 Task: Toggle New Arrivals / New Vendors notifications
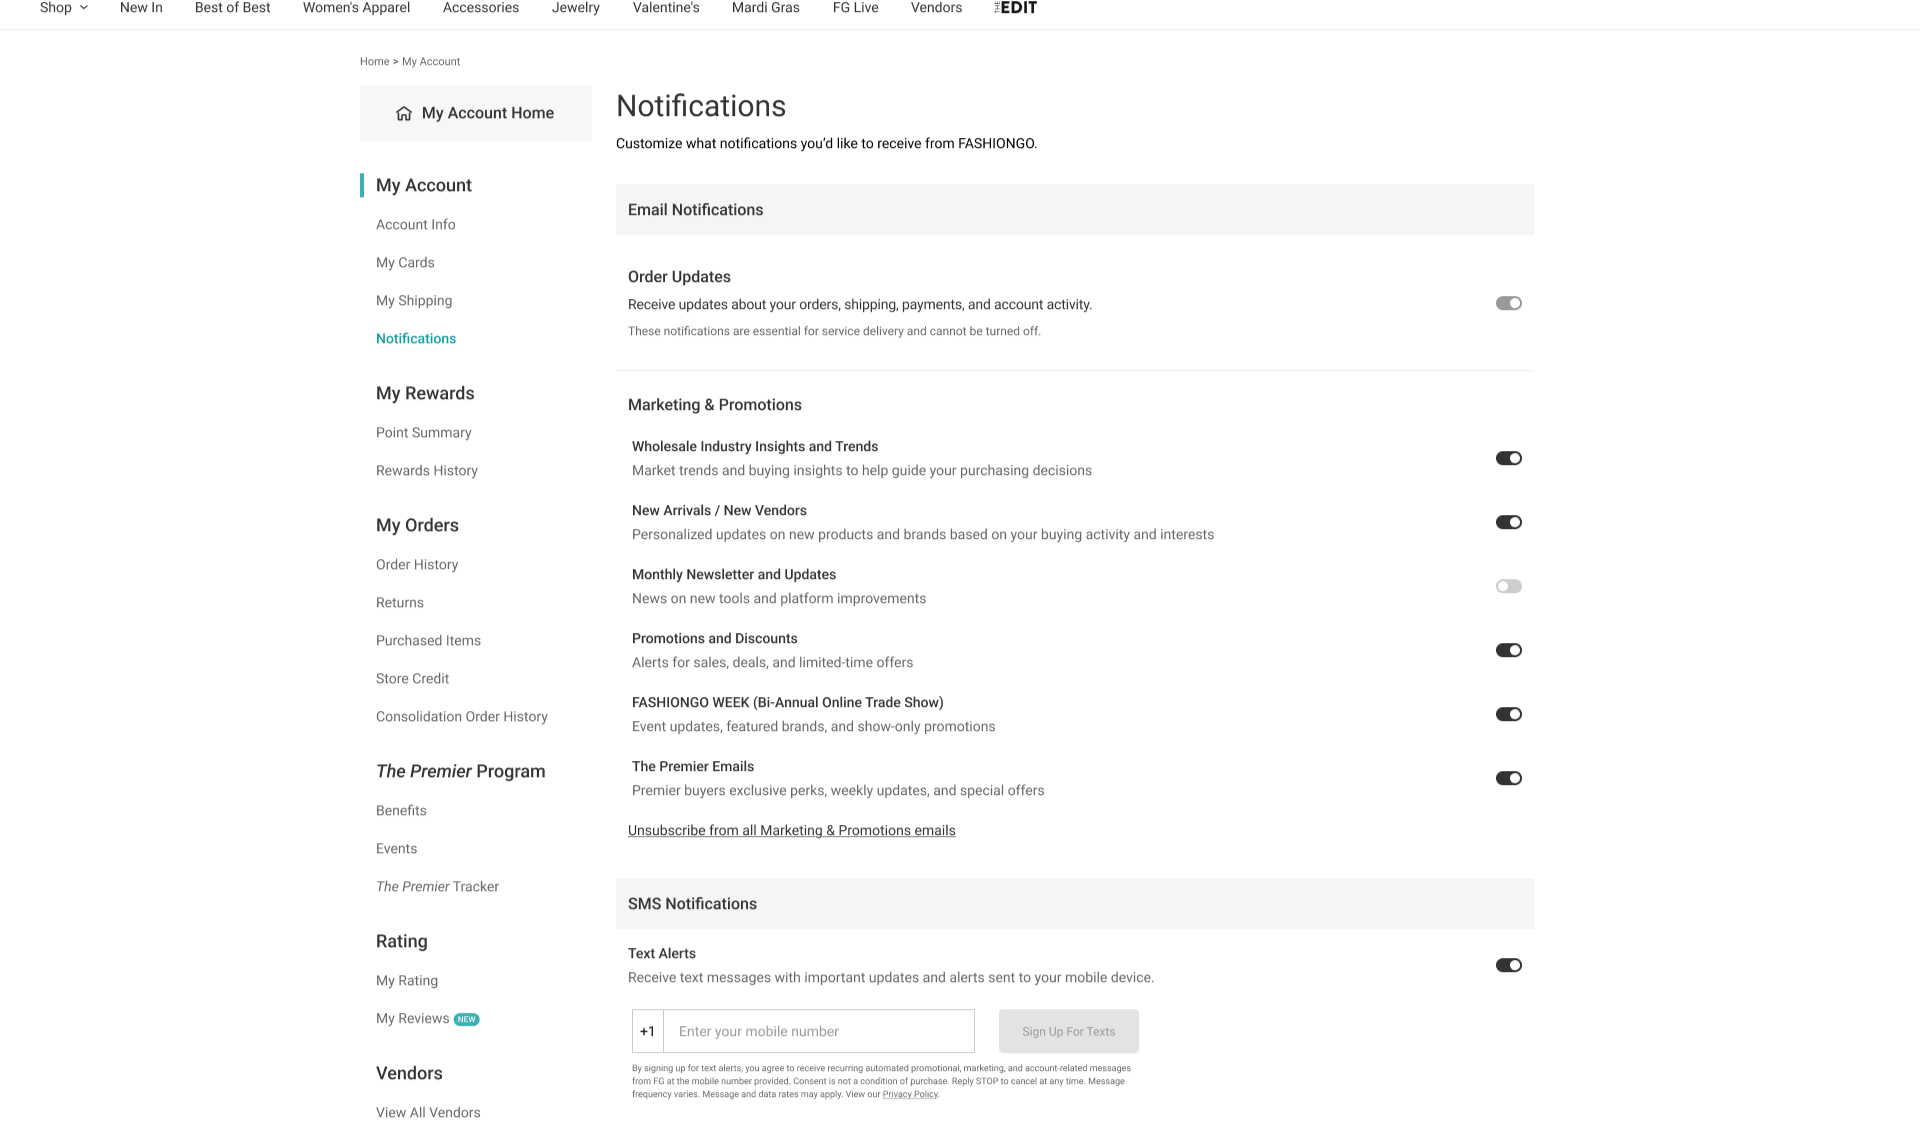point(1508,522)
